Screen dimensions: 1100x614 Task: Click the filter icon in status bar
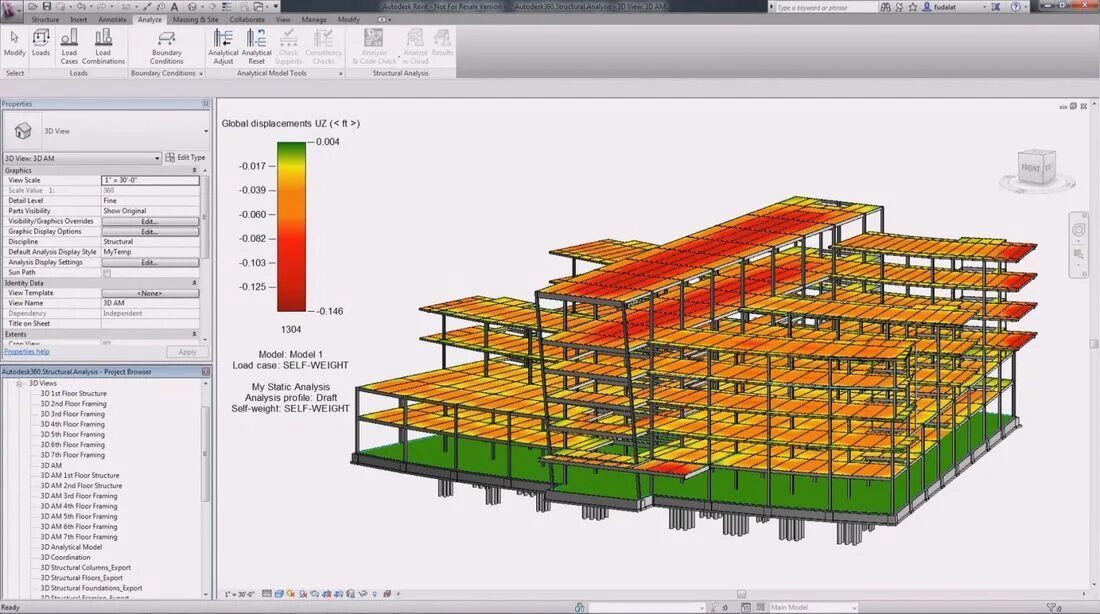[x=1052, y=608]
